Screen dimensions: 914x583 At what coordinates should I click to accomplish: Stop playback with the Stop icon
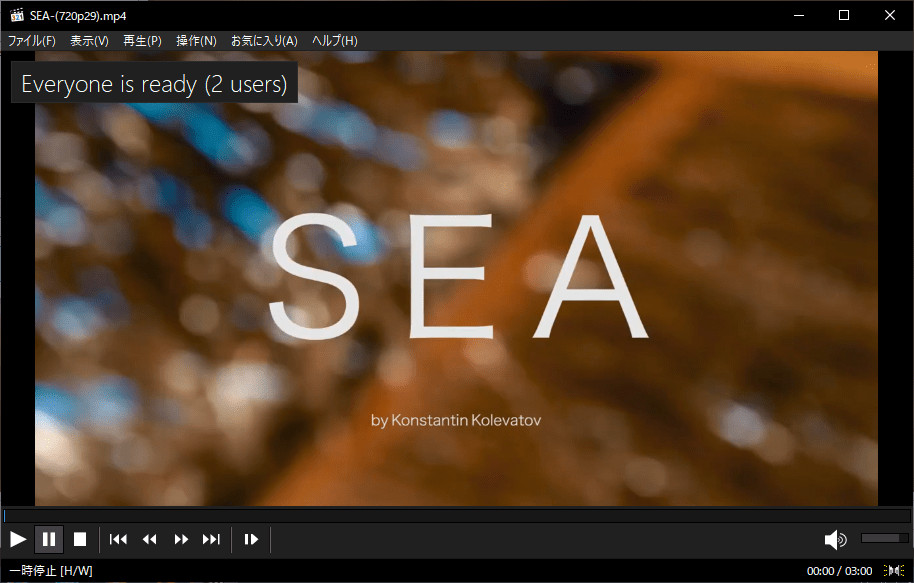point(80,539)
